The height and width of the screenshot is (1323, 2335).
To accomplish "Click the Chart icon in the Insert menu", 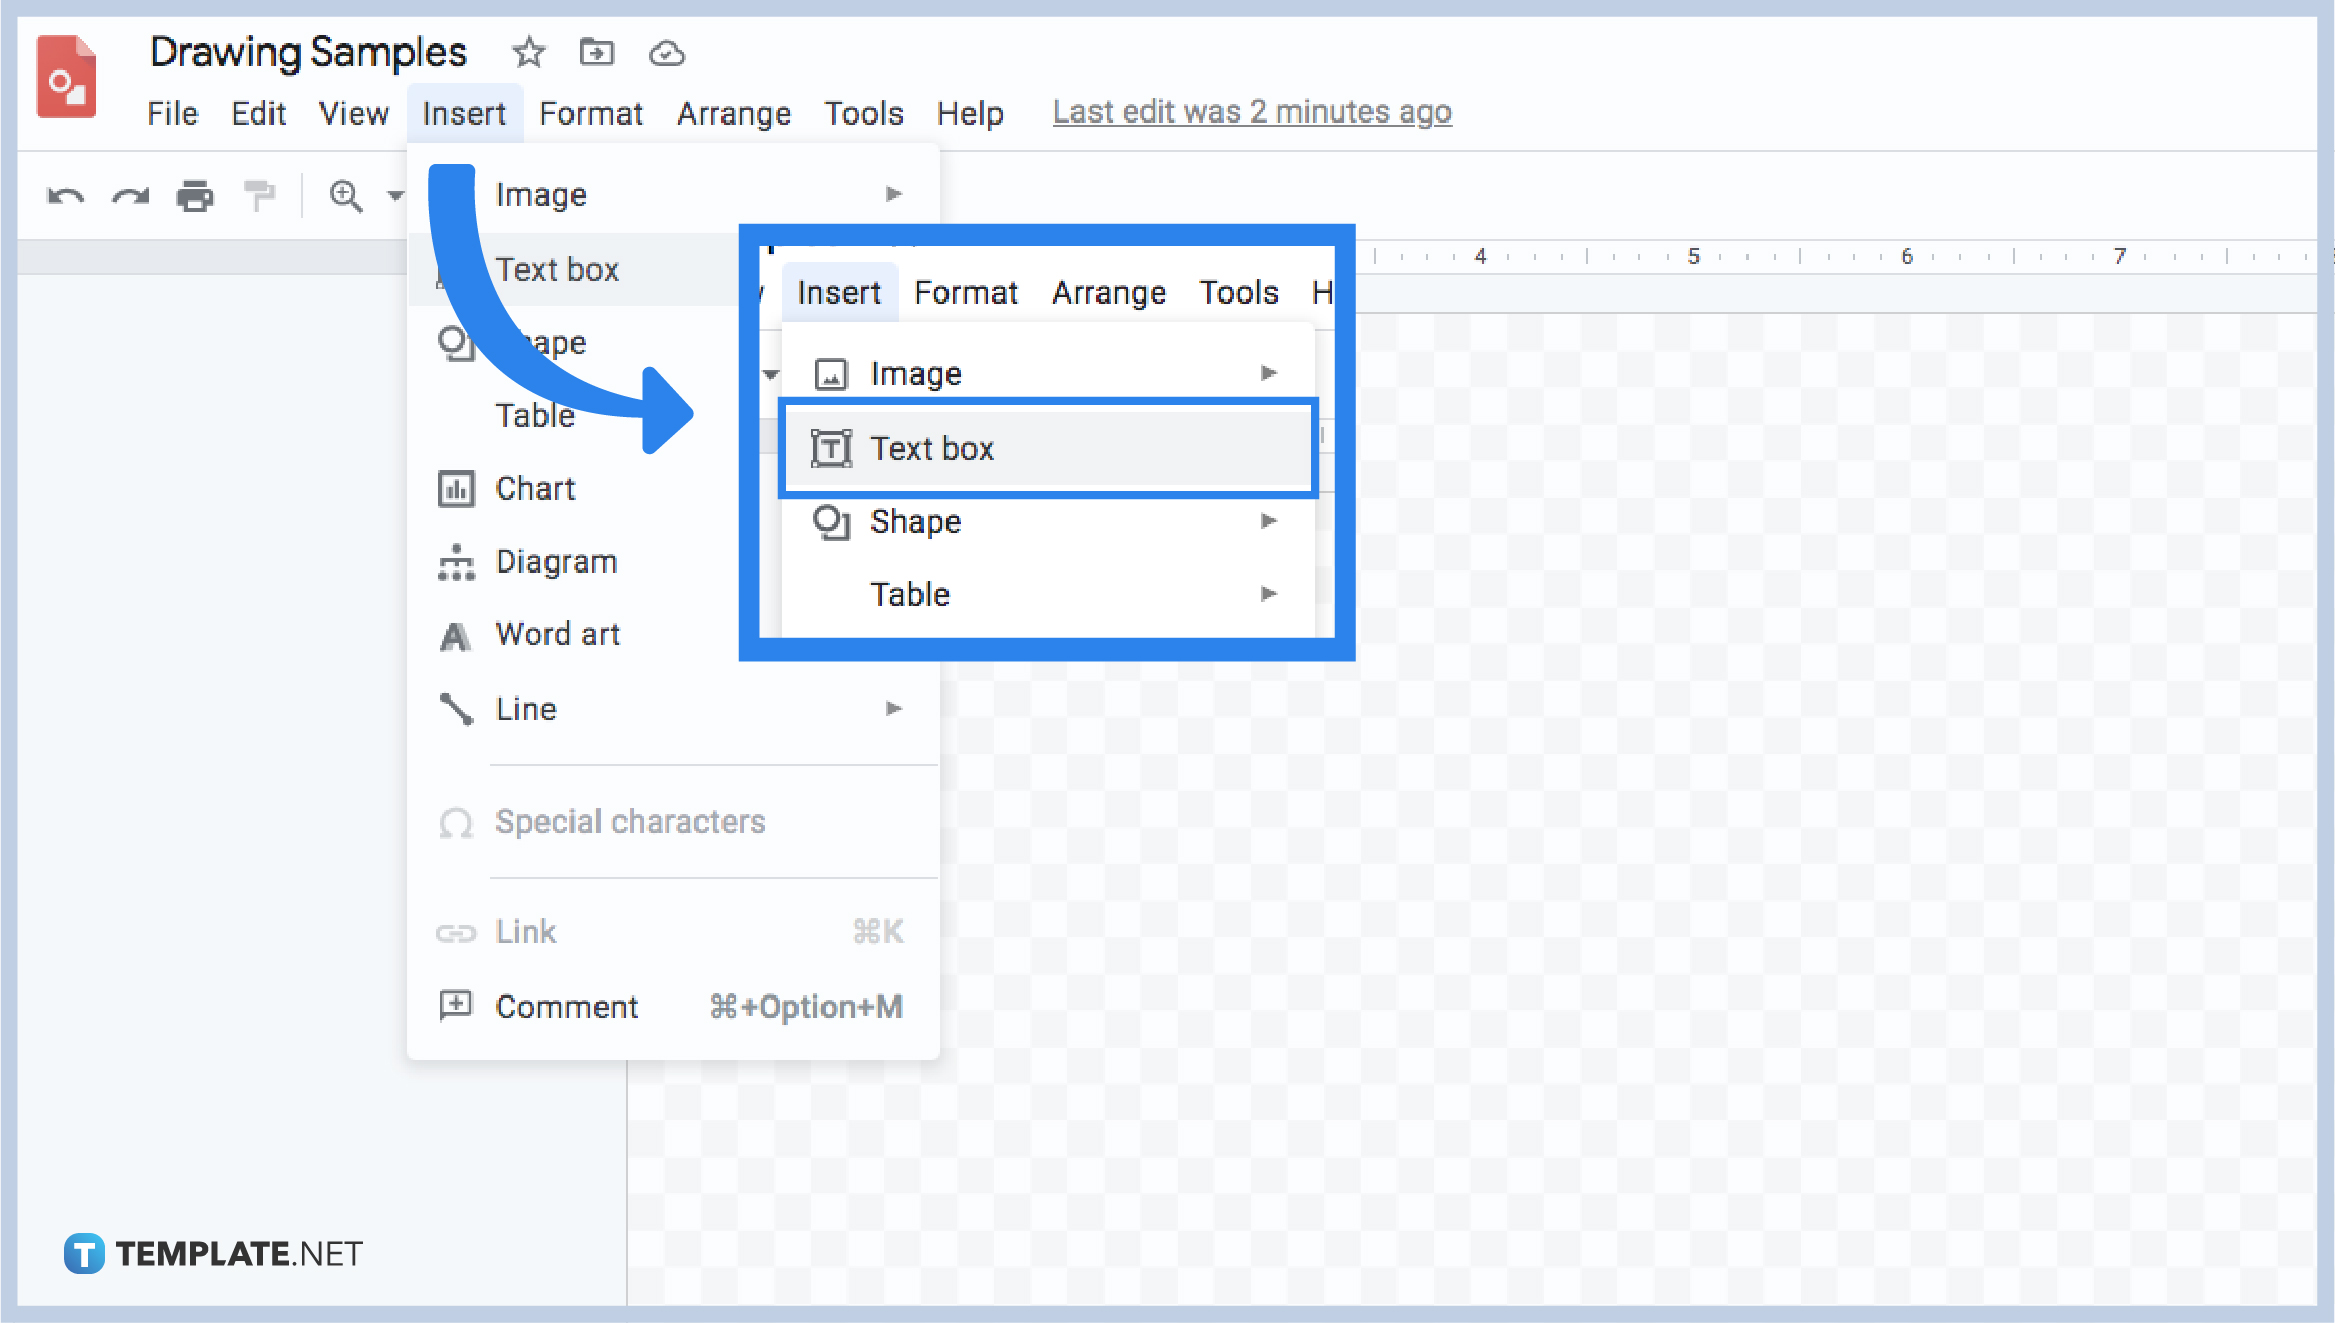I will [x=456, y=488].
